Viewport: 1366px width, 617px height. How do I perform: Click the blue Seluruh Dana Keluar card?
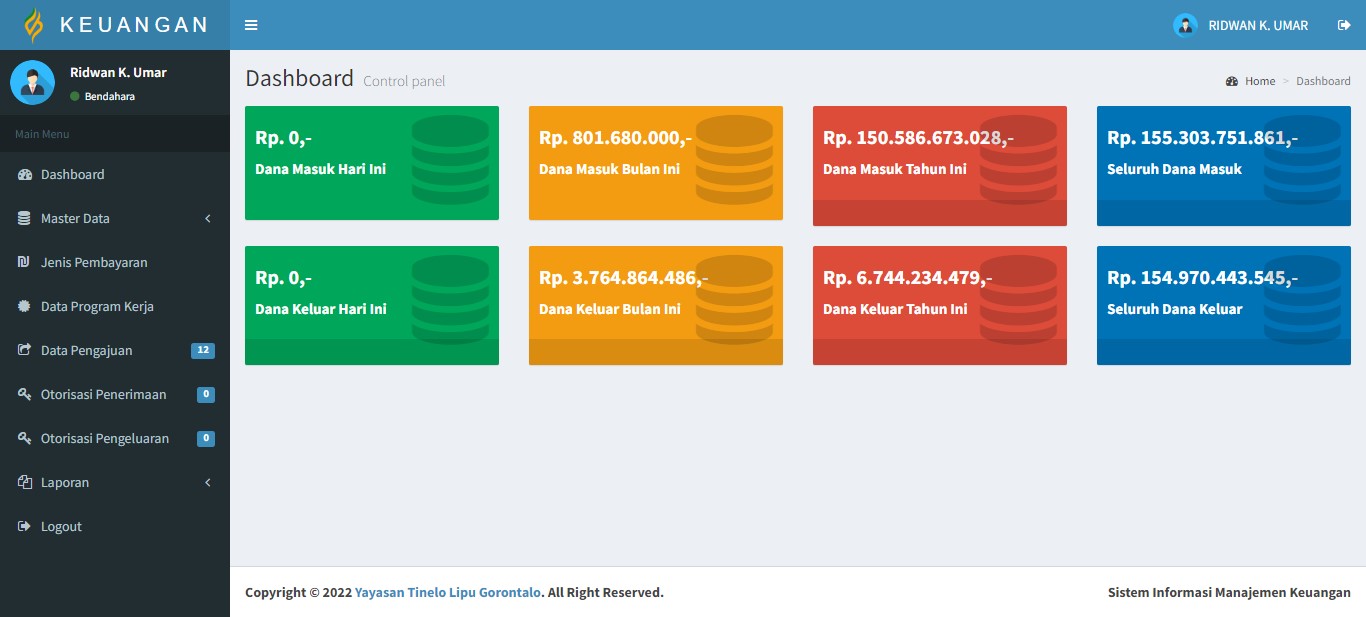pyautogui.click(x=1223, y=305)
